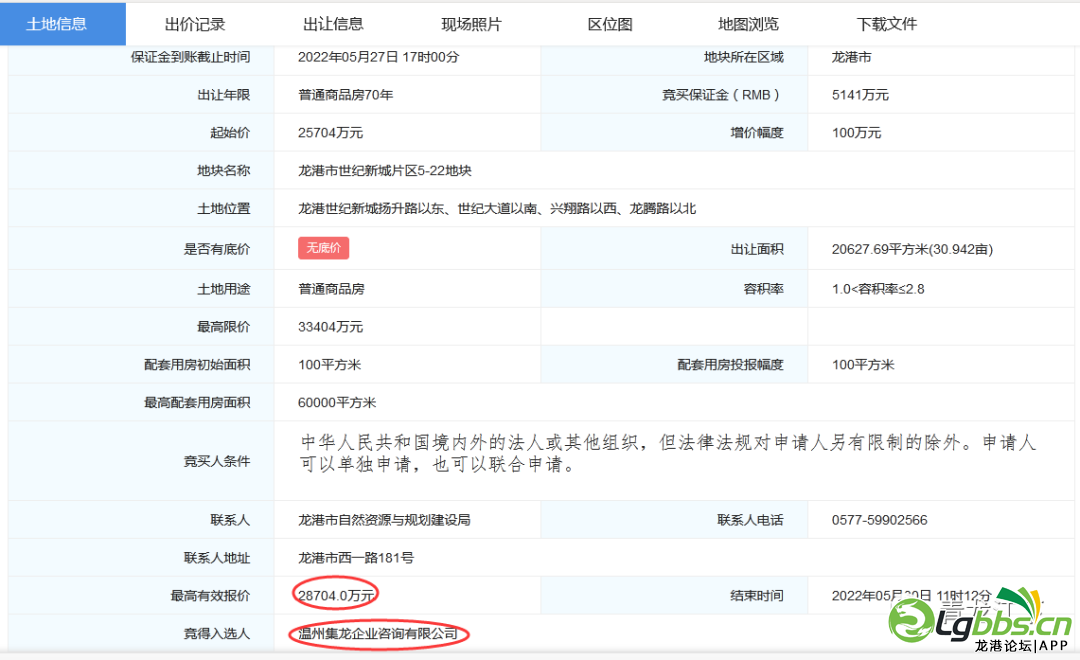Click the 竞买保证金（RMB） label
This screenshot has height=660, width=1080.
[723, 95]
